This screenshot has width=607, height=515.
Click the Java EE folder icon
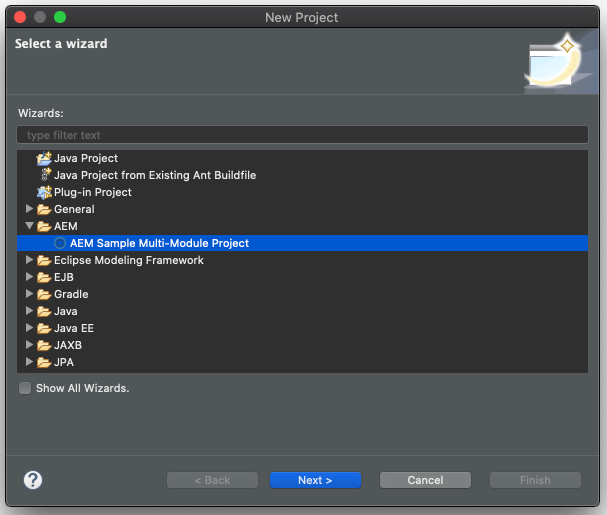[44, 329]
